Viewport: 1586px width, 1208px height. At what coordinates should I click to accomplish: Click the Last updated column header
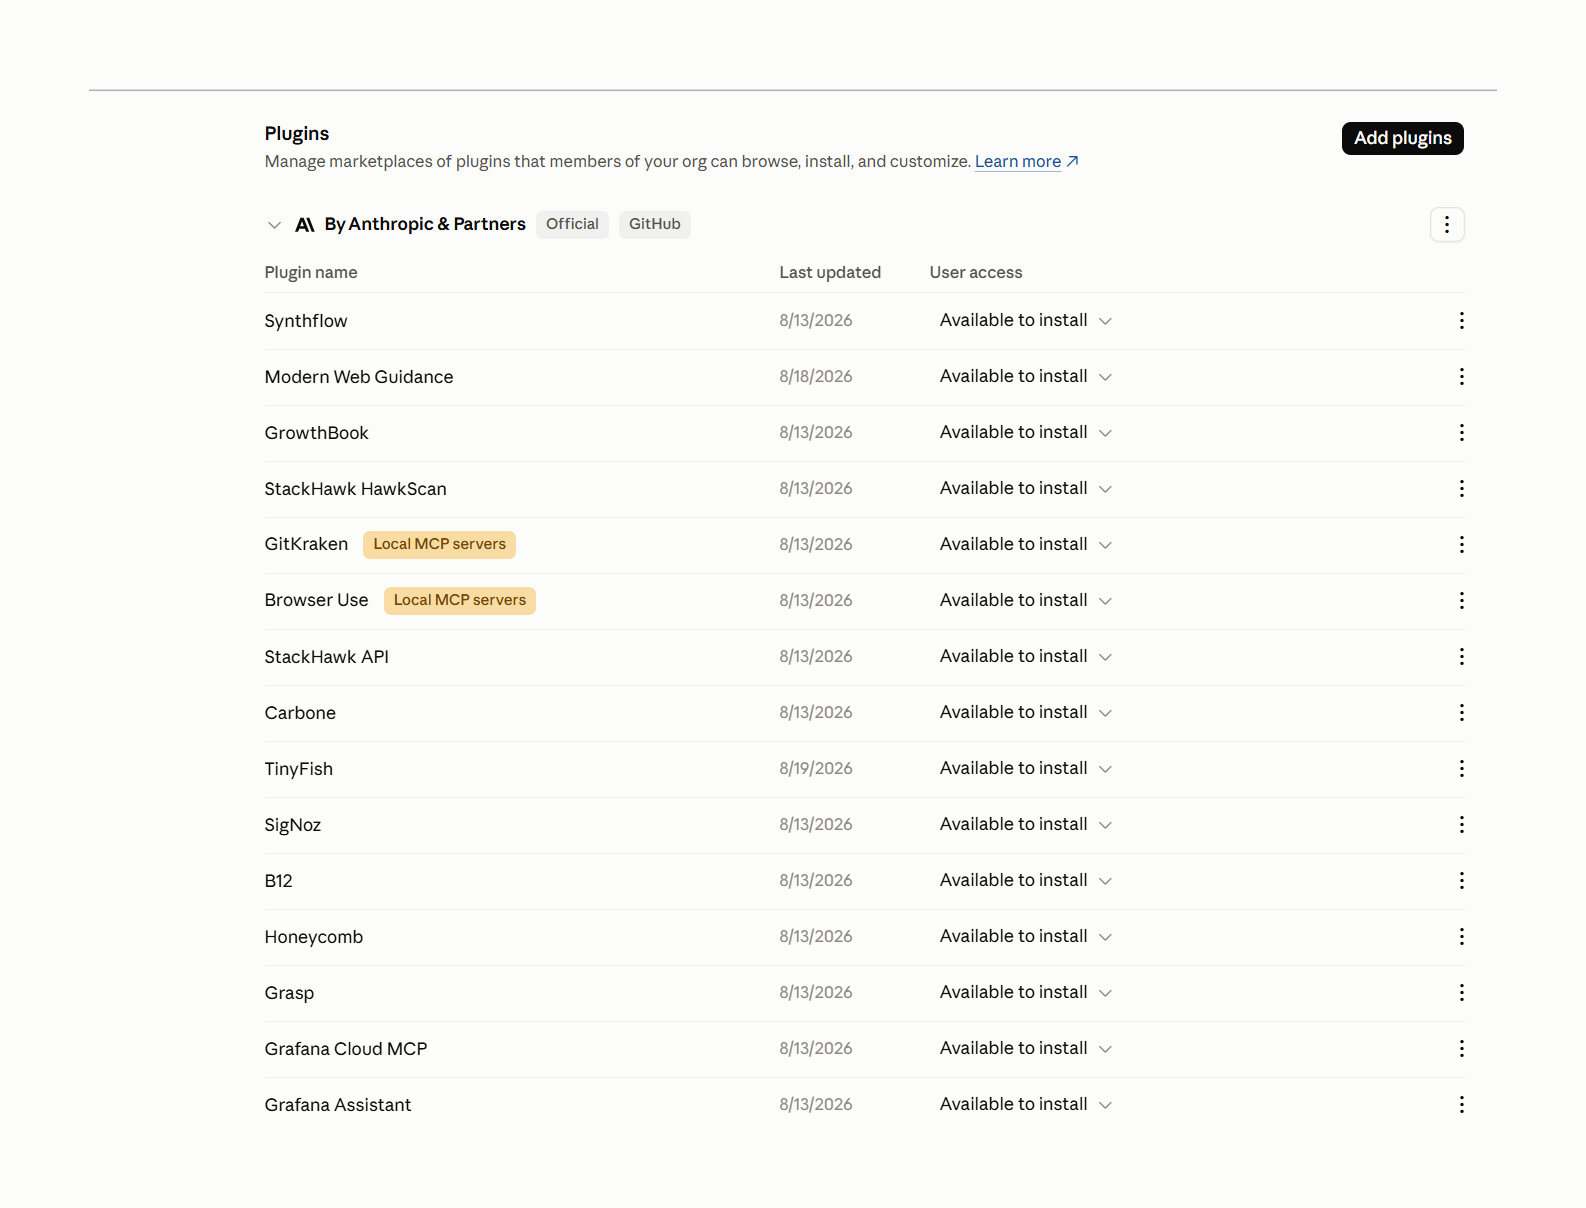[830, 273]
